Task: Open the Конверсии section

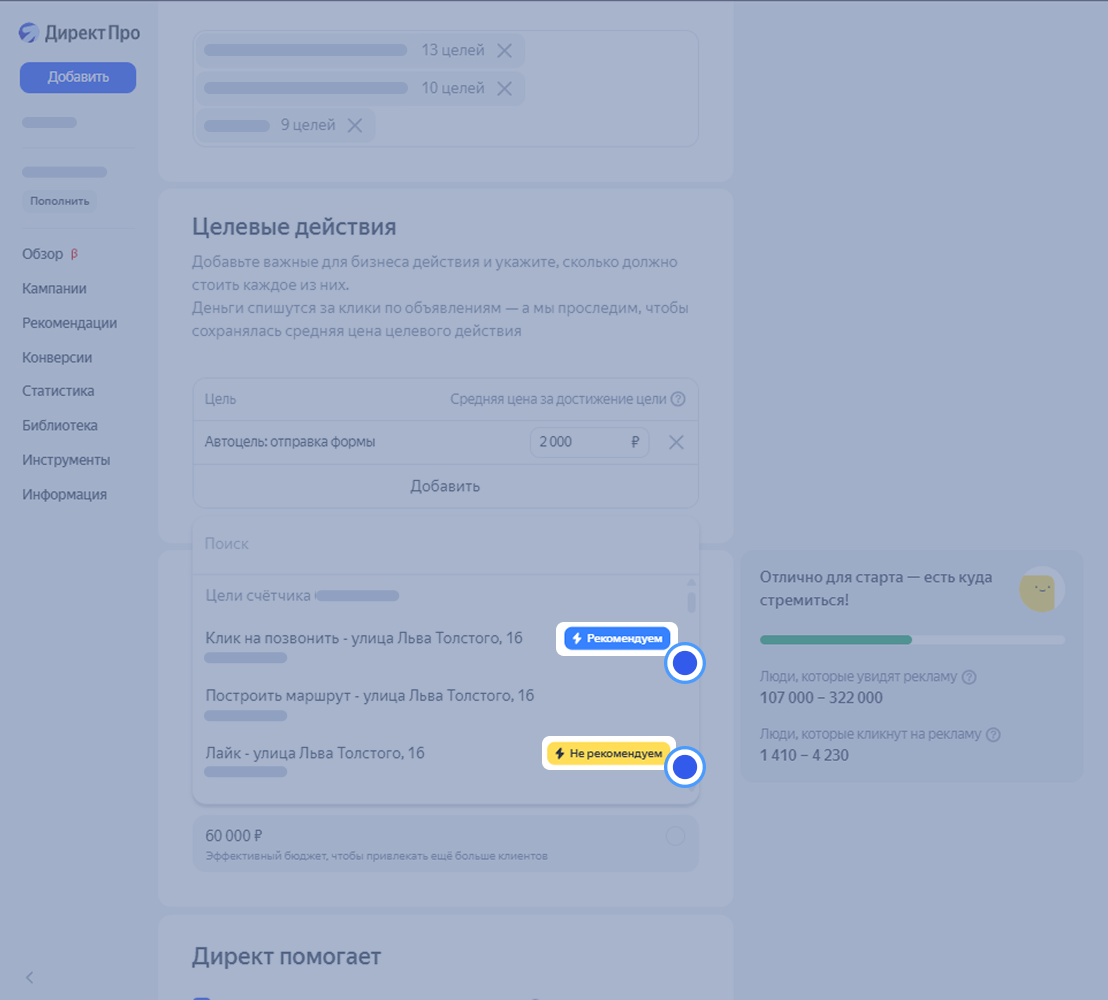Action: (x=57, y=358)
